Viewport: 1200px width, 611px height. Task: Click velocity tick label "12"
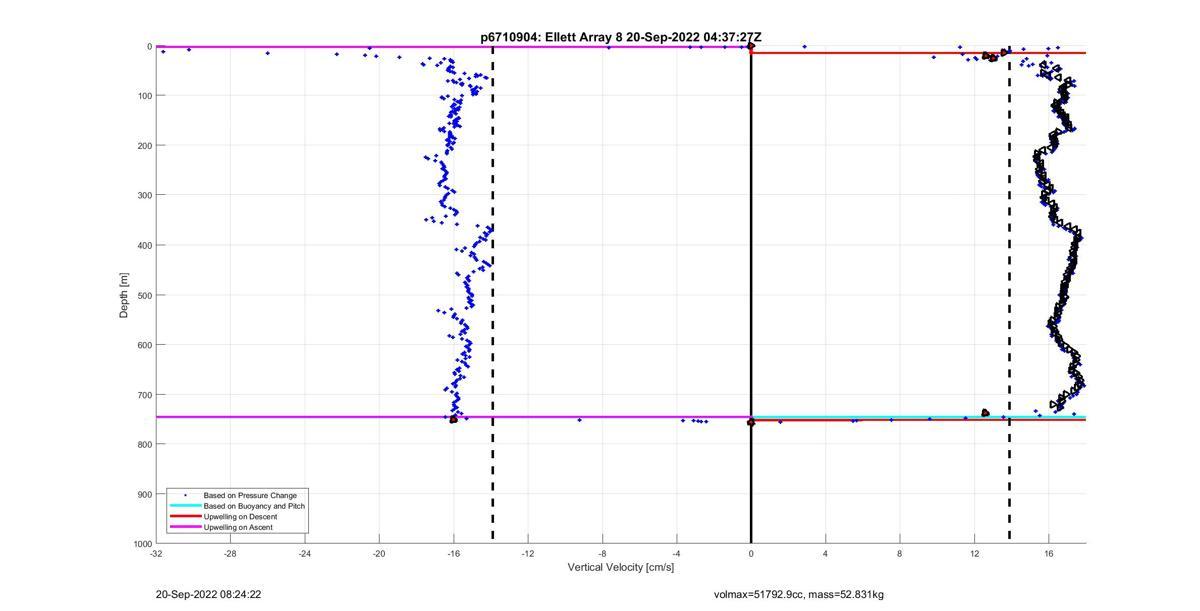point(974,553)
